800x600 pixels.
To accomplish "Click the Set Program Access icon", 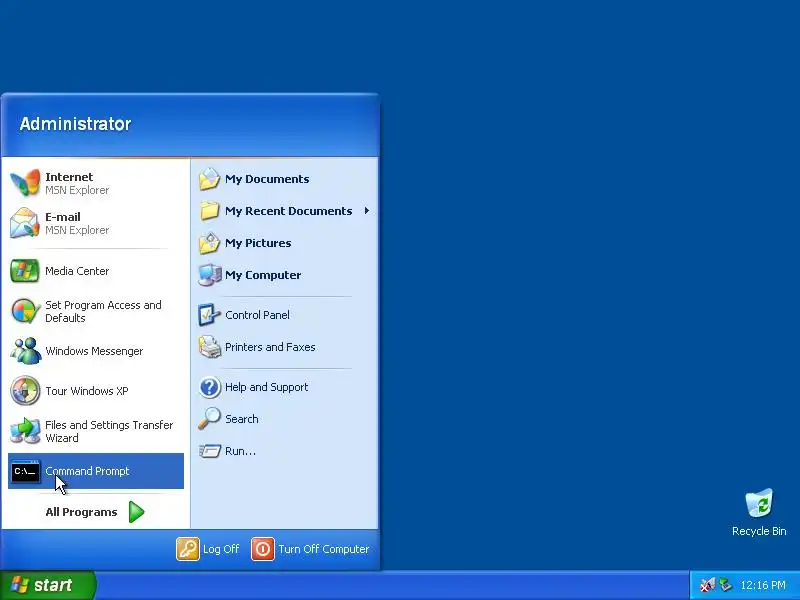I will 25,311.
